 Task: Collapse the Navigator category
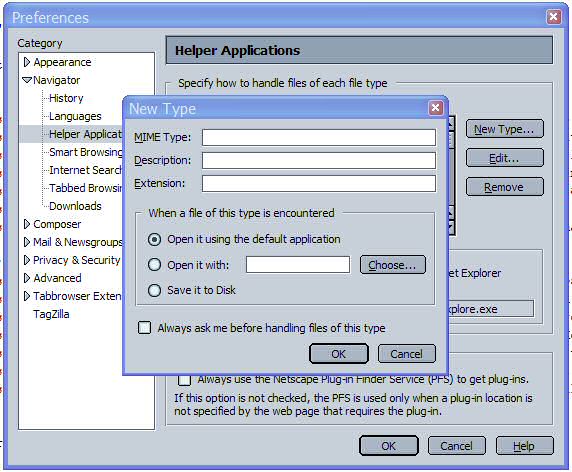click(27, 80)
